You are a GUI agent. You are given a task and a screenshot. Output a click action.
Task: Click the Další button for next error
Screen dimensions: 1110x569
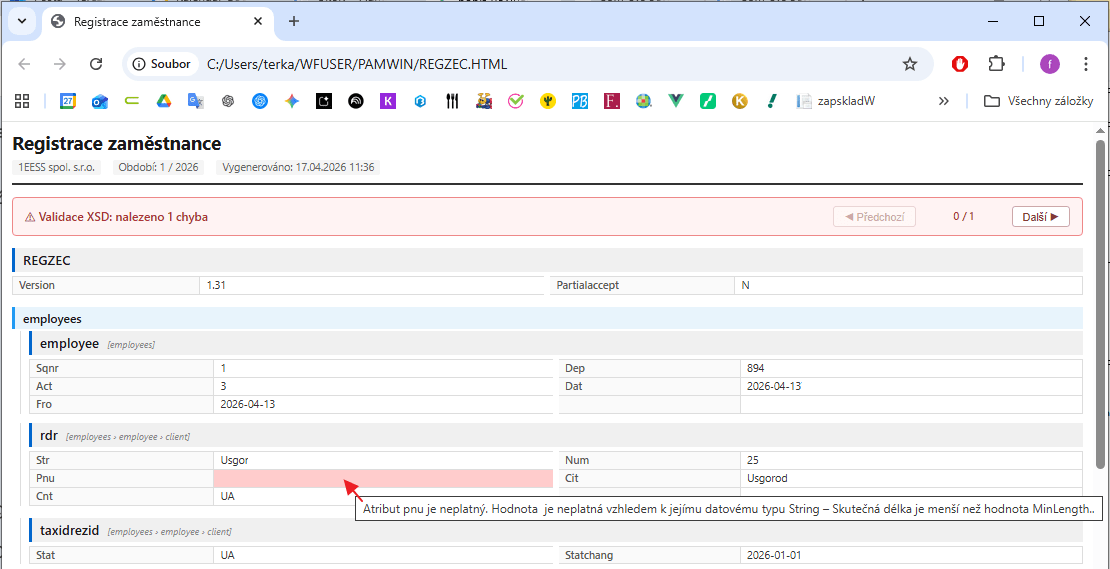[1040, 216]
